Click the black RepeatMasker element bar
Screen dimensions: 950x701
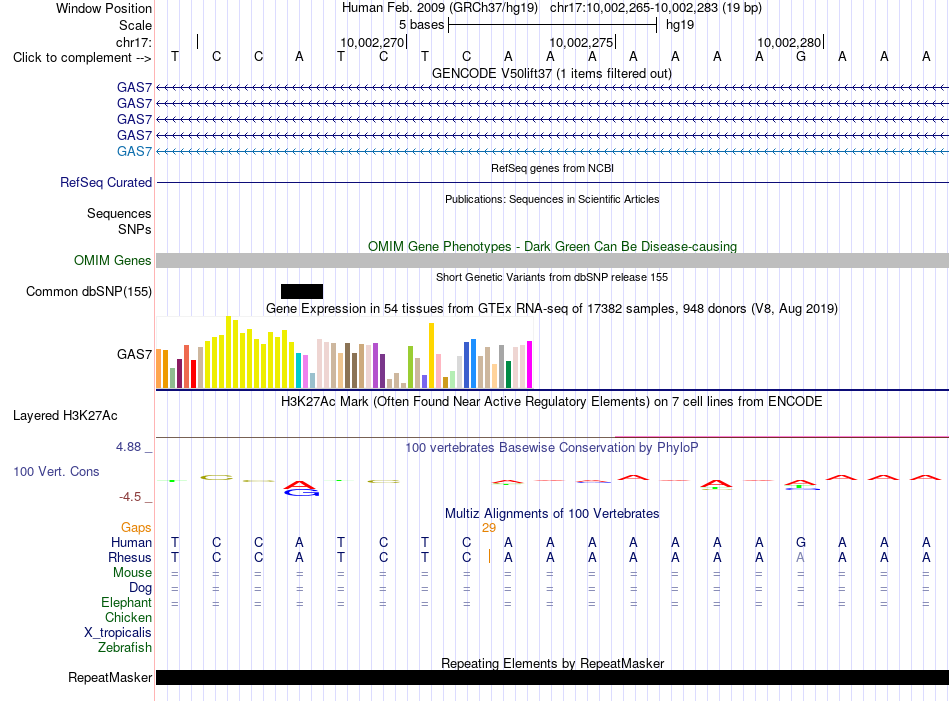tap(552, 677)
